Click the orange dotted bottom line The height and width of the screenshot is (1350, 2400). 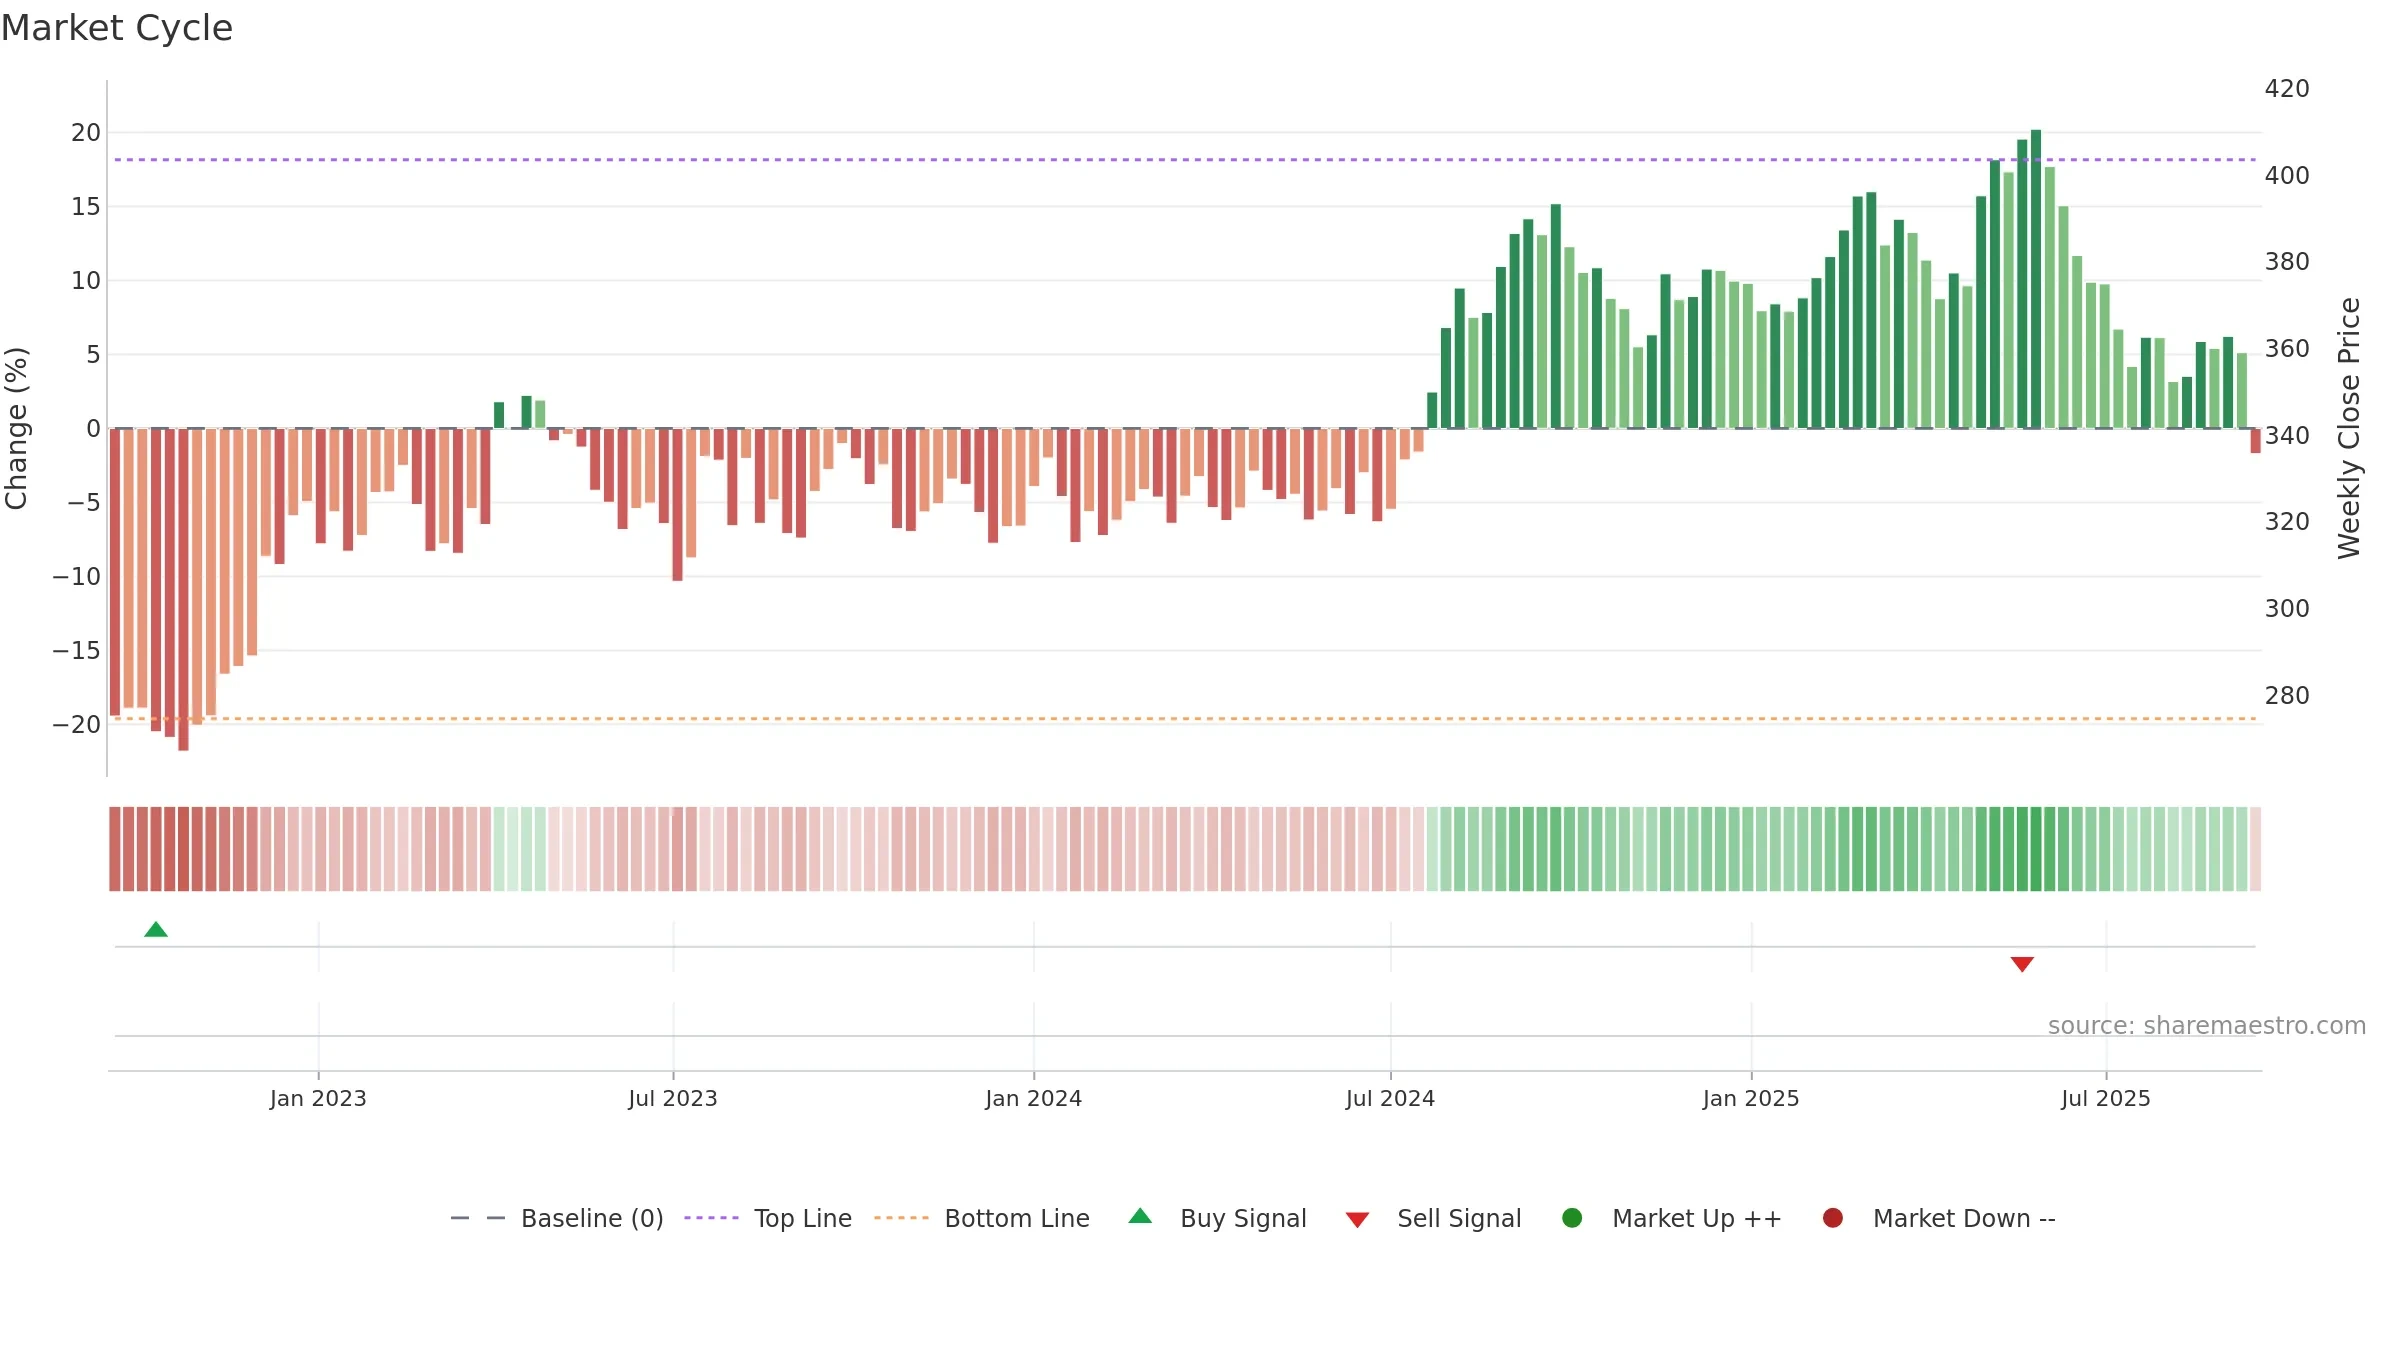(x=1185, y=718)
